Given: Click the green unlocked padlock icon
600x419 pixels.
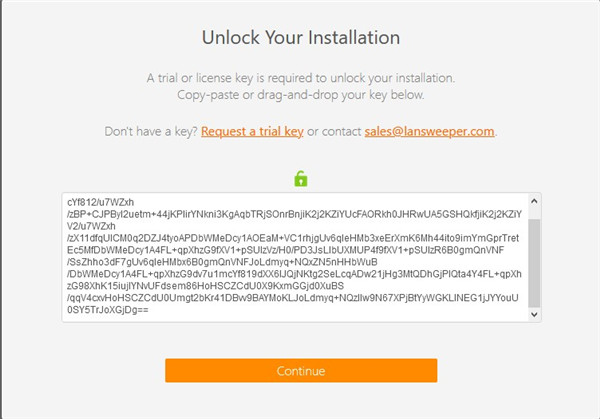Looking at the screenshot, I should pos(300,179).
